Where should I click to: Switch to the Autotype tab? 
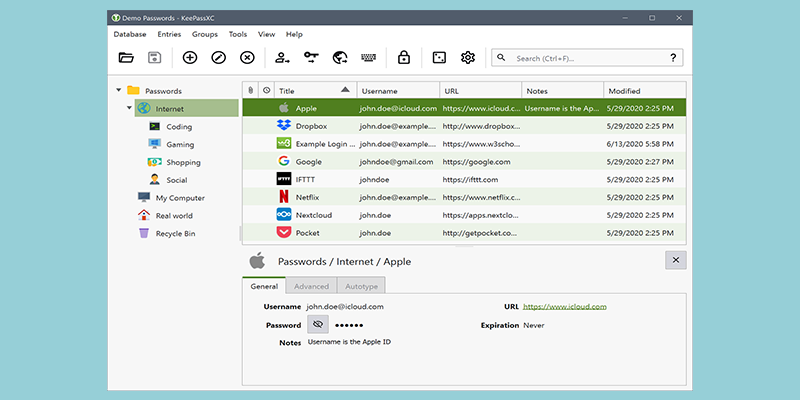pyautogui.click(x=361, y=286)
